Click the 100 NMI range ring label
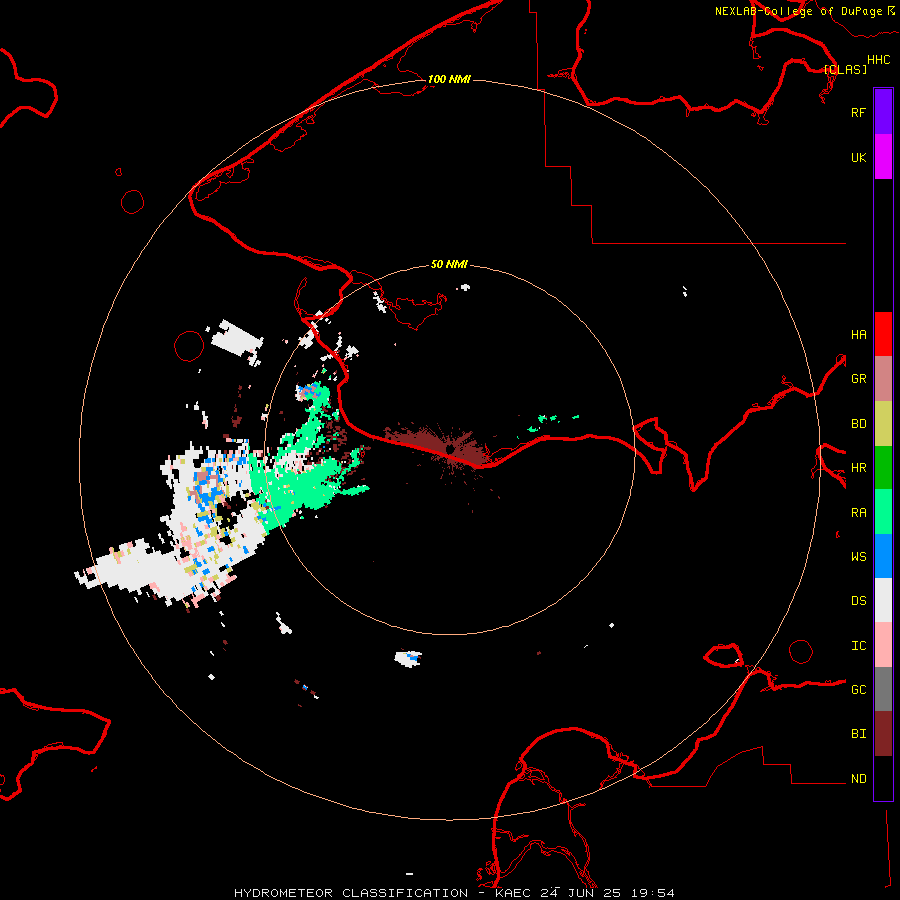 (x=449, y=79)
